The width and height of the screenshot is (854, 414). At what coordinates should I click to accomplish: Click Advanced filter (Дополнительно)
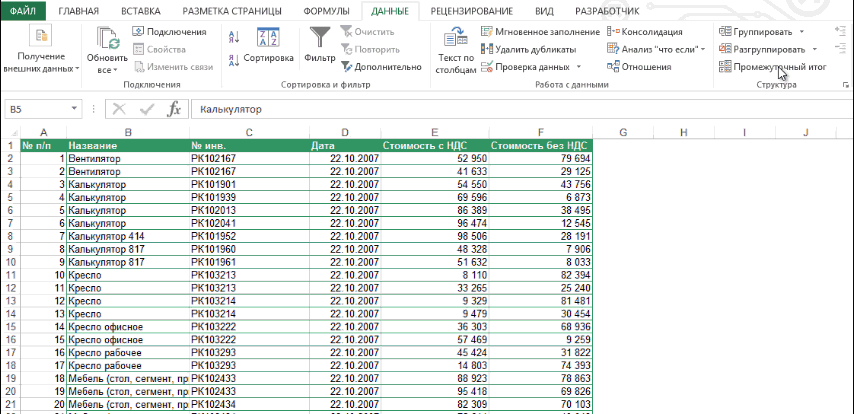pyautogui.click(x=381, y=66)
